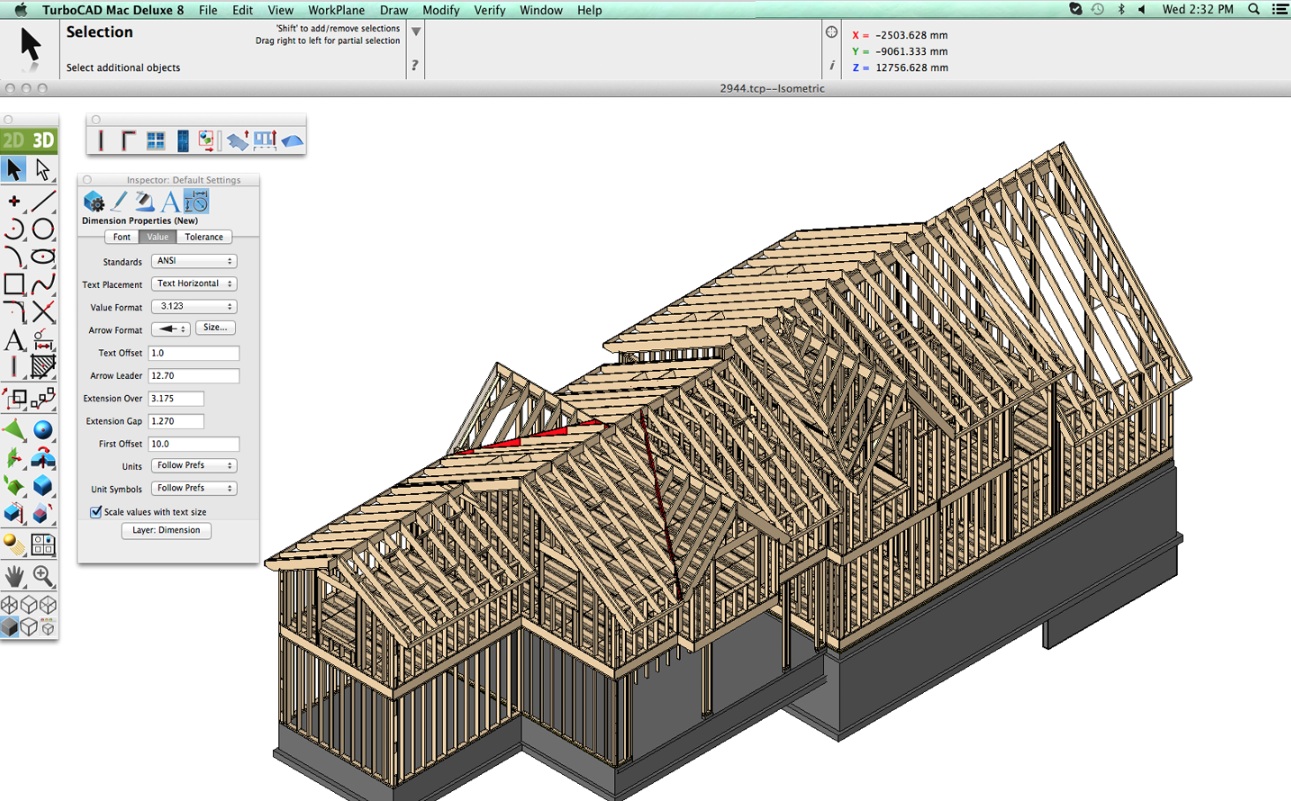Uncheck Scale values with text size
The height and width of the screenshot is (801, 1291).
point(96,512)
